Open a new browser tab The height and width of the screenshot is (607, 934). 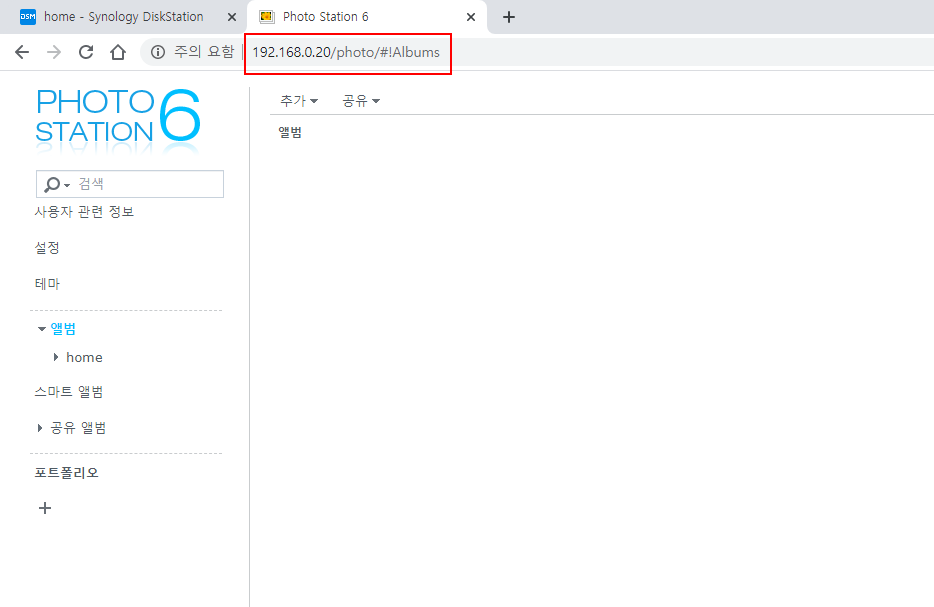pyautogui.click(x=509, y=17)
